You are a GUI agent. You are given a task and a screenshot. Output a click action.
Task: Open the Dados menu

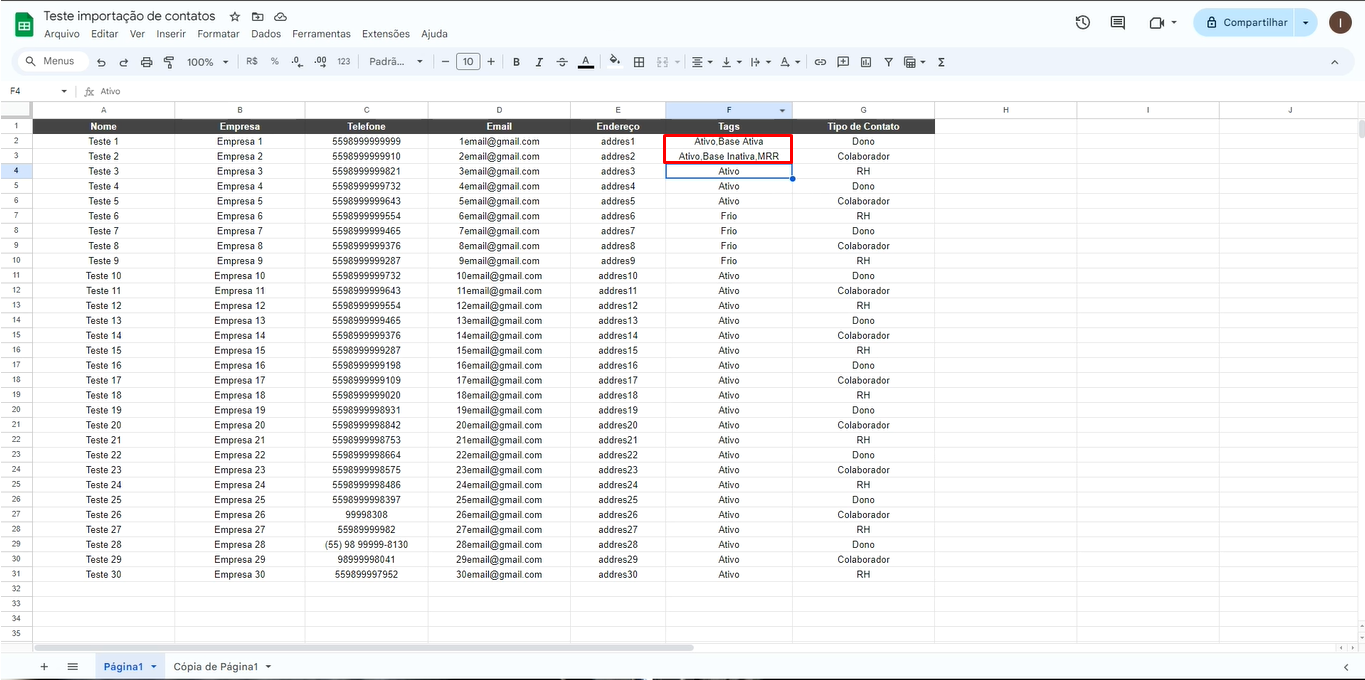pyautogui.click(x=266, y=34)
